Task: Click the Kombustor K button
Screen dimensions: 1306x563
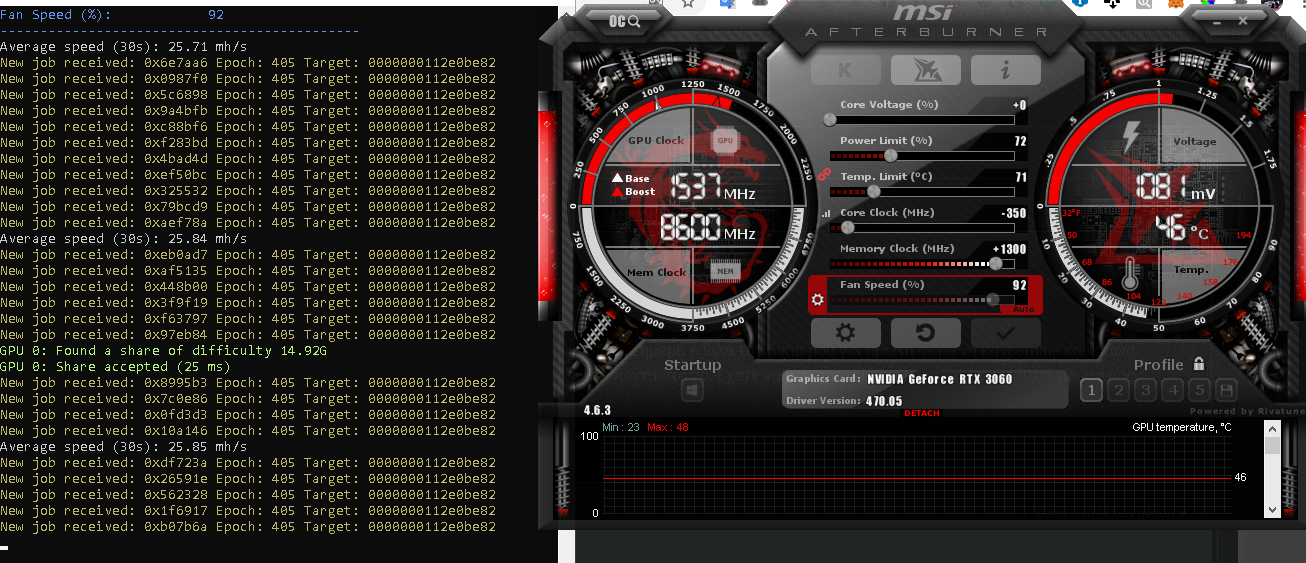Action: coord(845,70)
